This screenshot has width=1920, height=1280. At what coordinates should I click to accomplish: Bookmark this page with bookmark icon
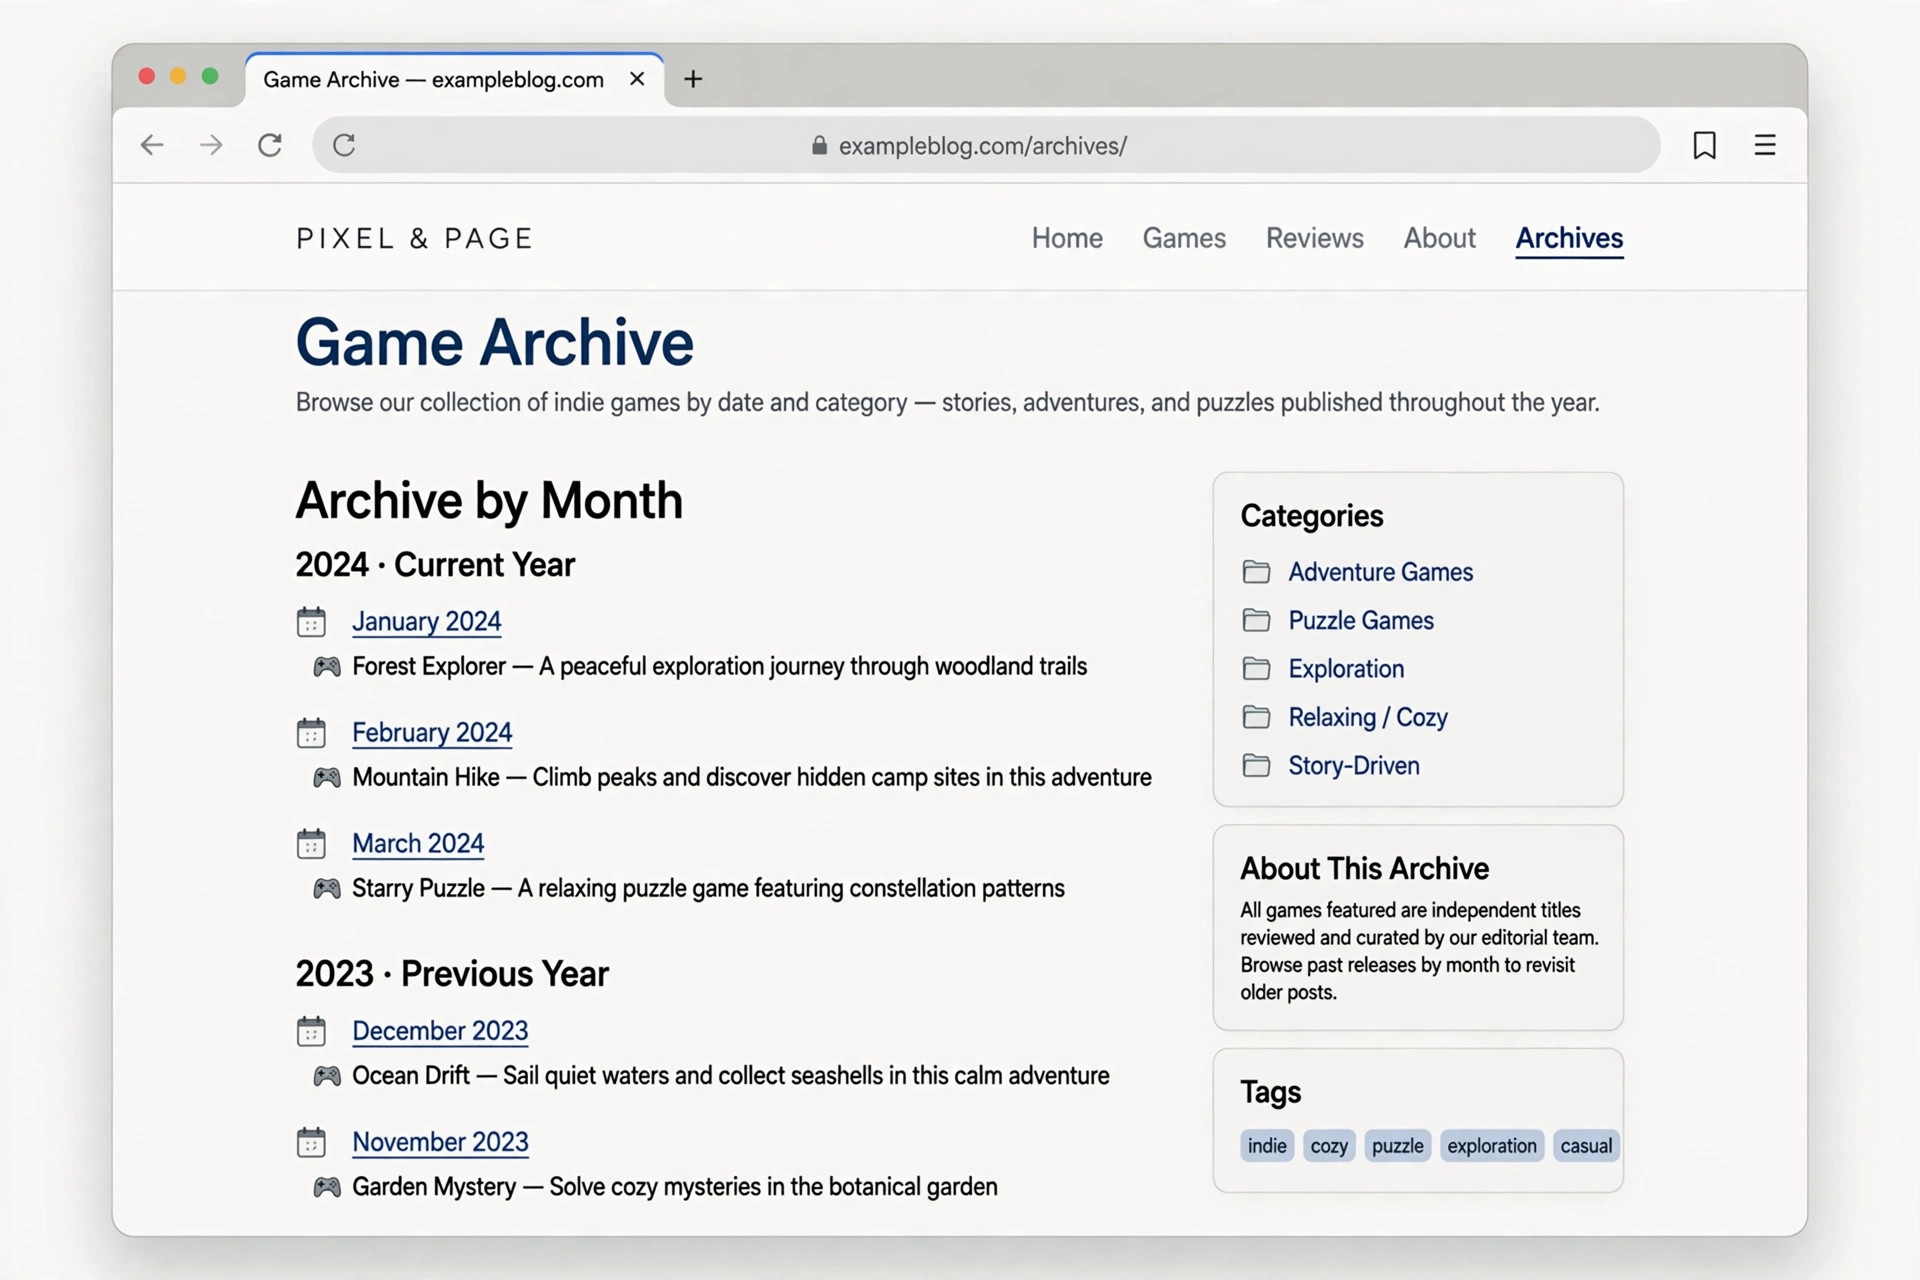(x=1705, y=145)
